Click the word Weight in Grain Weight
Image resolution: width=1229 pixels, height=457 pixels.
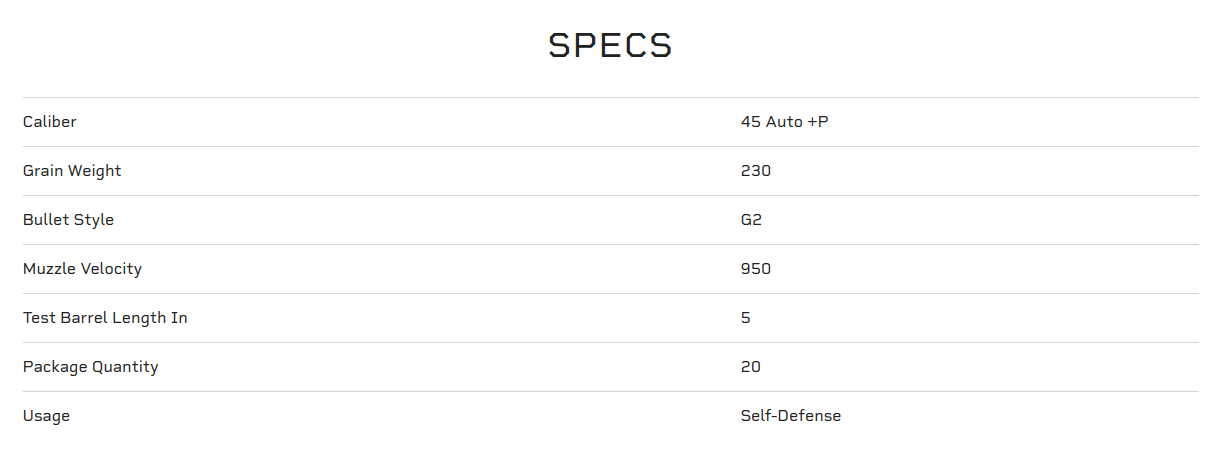tap(95, 171)
